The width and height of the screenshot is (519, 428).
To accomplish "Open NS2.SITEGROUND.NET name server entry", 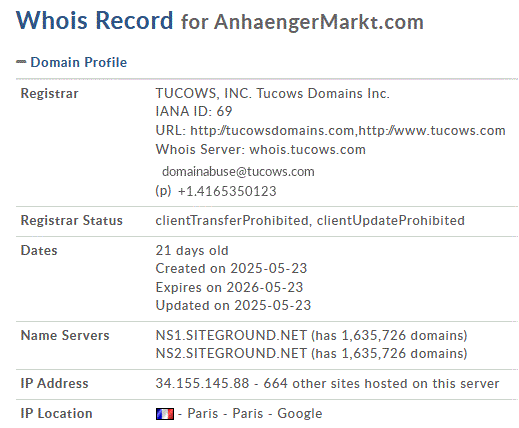I will coord(231,353).
